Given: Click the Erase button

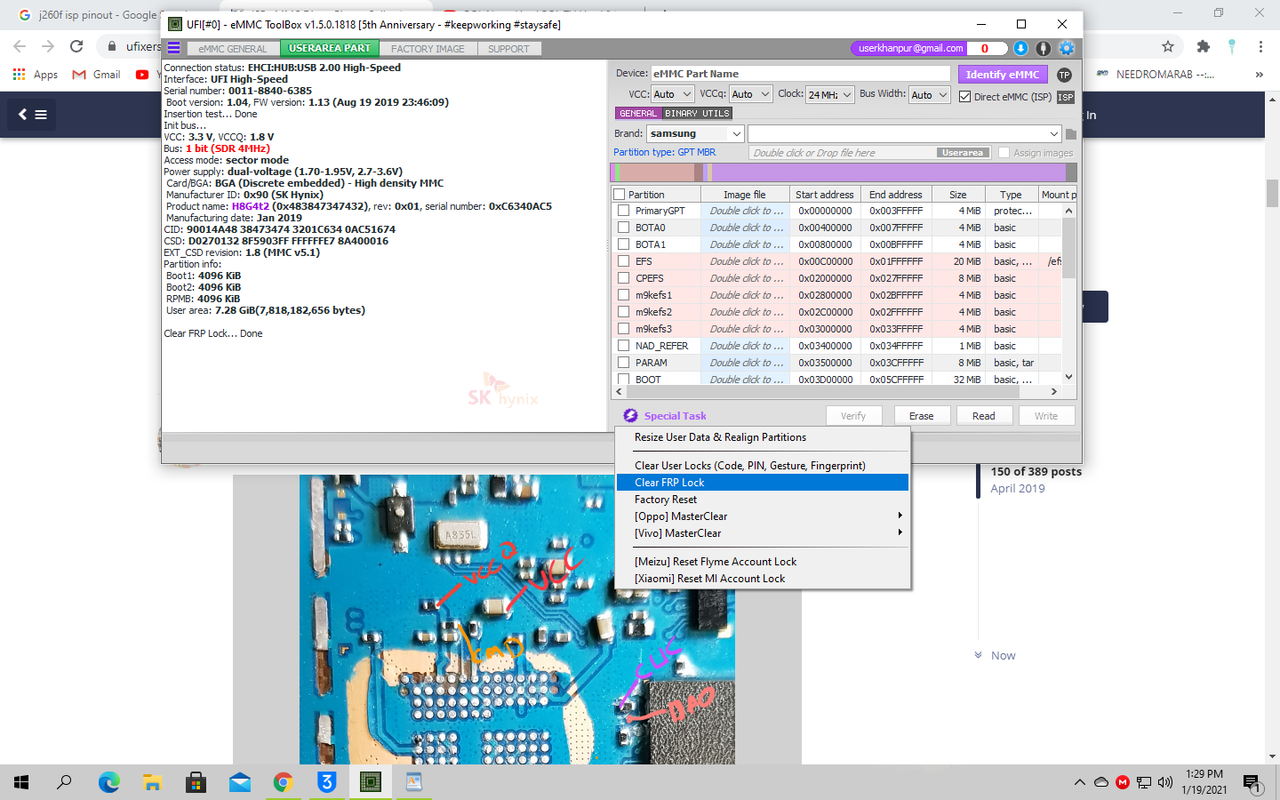Looking at the screenshot, I should (921, 416).
